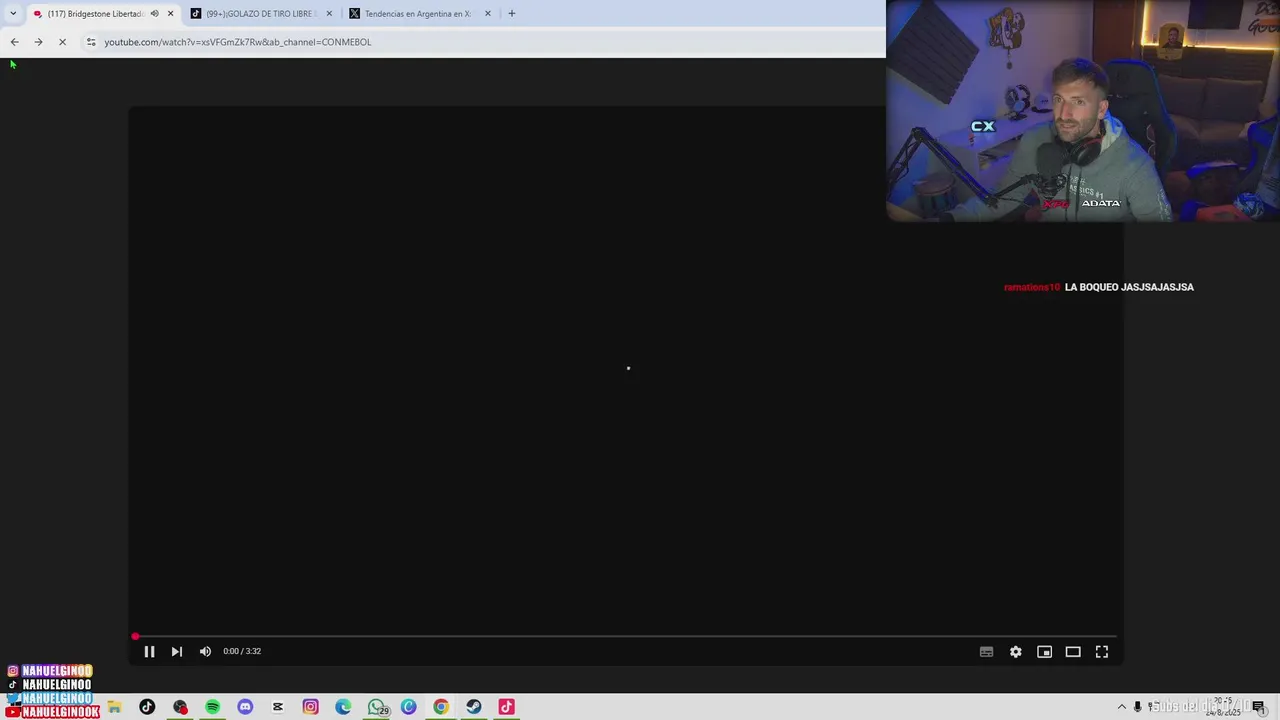Screen dimensions: 1280x720
Task: Click the red video progress bar
Action: click(625, 636)
